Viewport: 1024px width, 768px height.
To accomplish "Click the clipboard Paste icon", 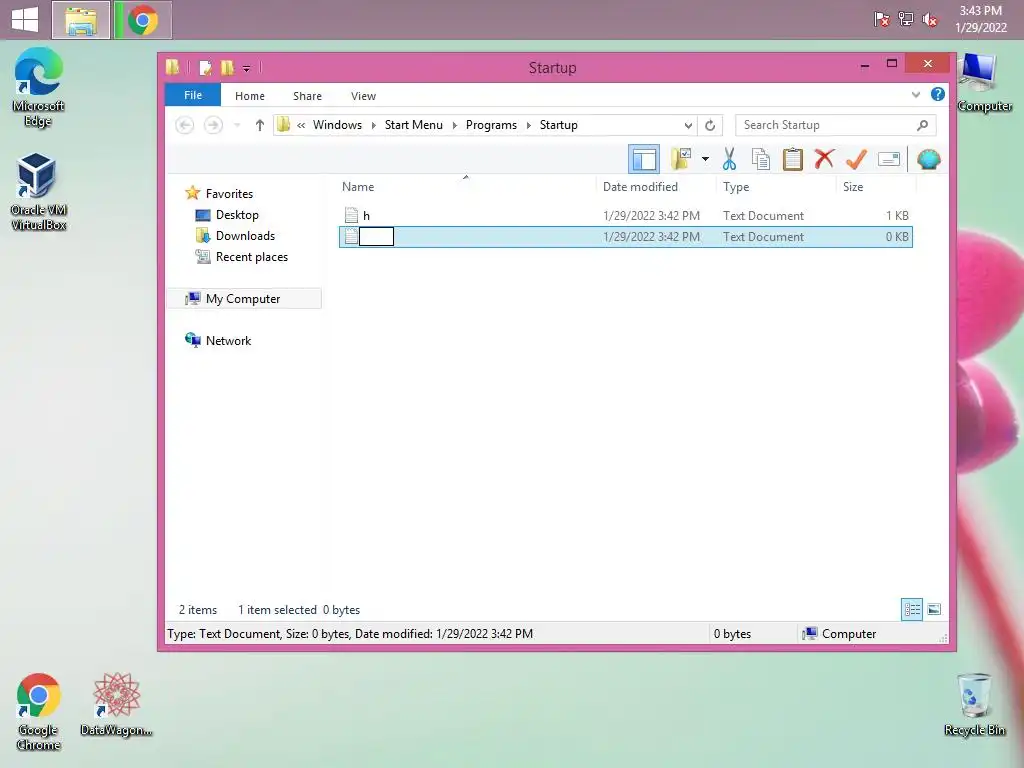I will [792, 159].
